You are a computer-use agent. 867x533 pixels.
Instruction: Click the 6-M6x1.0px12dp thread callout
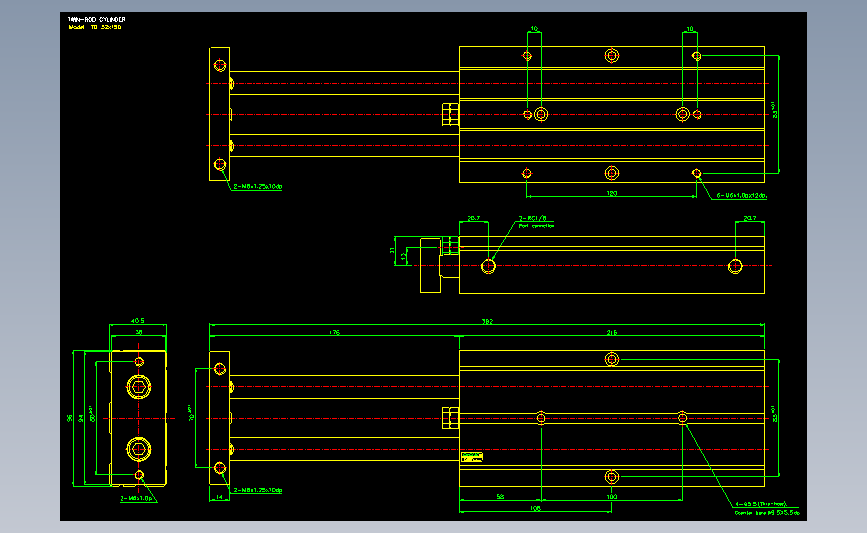tap(741, 195)
